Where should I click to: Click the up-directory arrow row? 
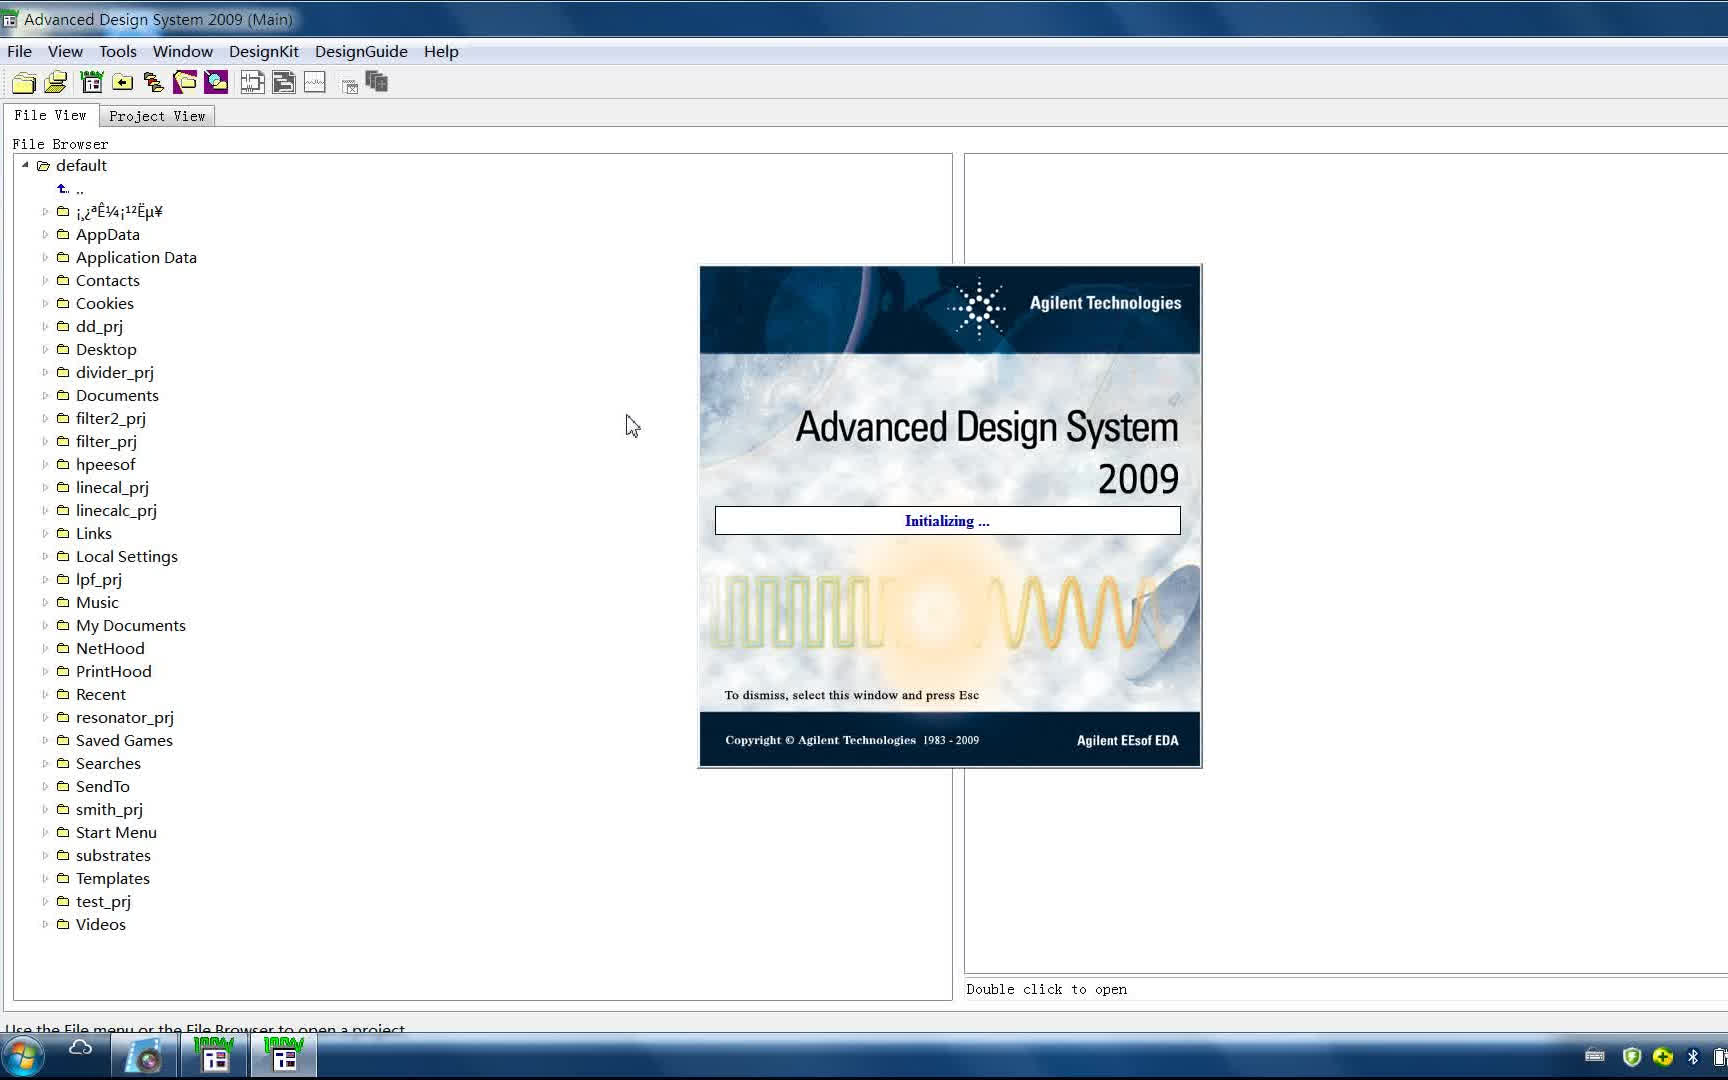[x=70, y=188]
